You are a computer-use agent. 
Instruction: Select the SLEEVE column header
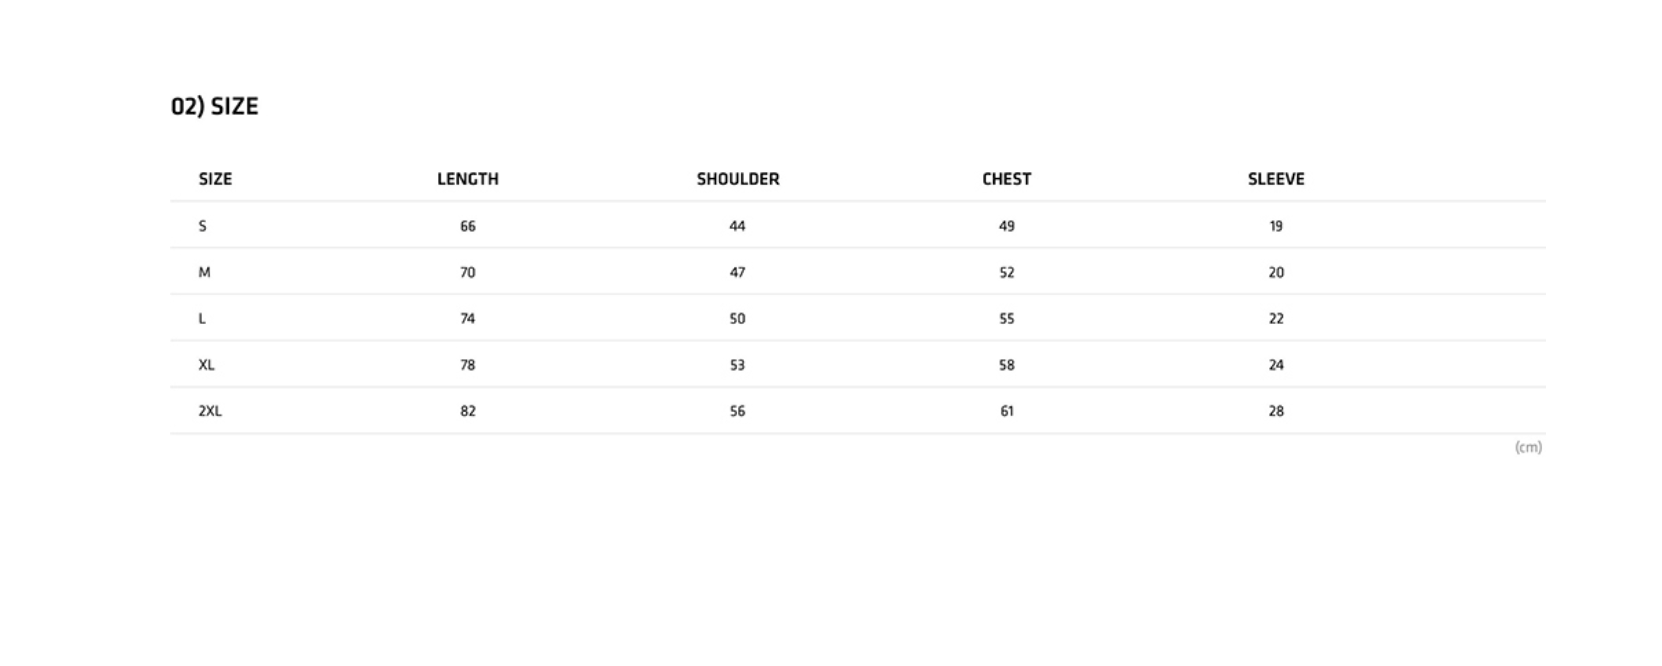[x=1275, y=179]
